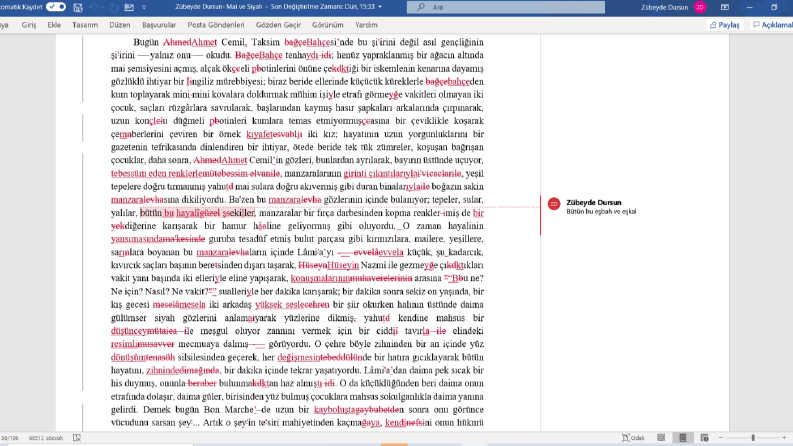The image size is (793, 446).
Task: Select Zübeyde Dursun's comment in margin
Action: pos(601,207)
